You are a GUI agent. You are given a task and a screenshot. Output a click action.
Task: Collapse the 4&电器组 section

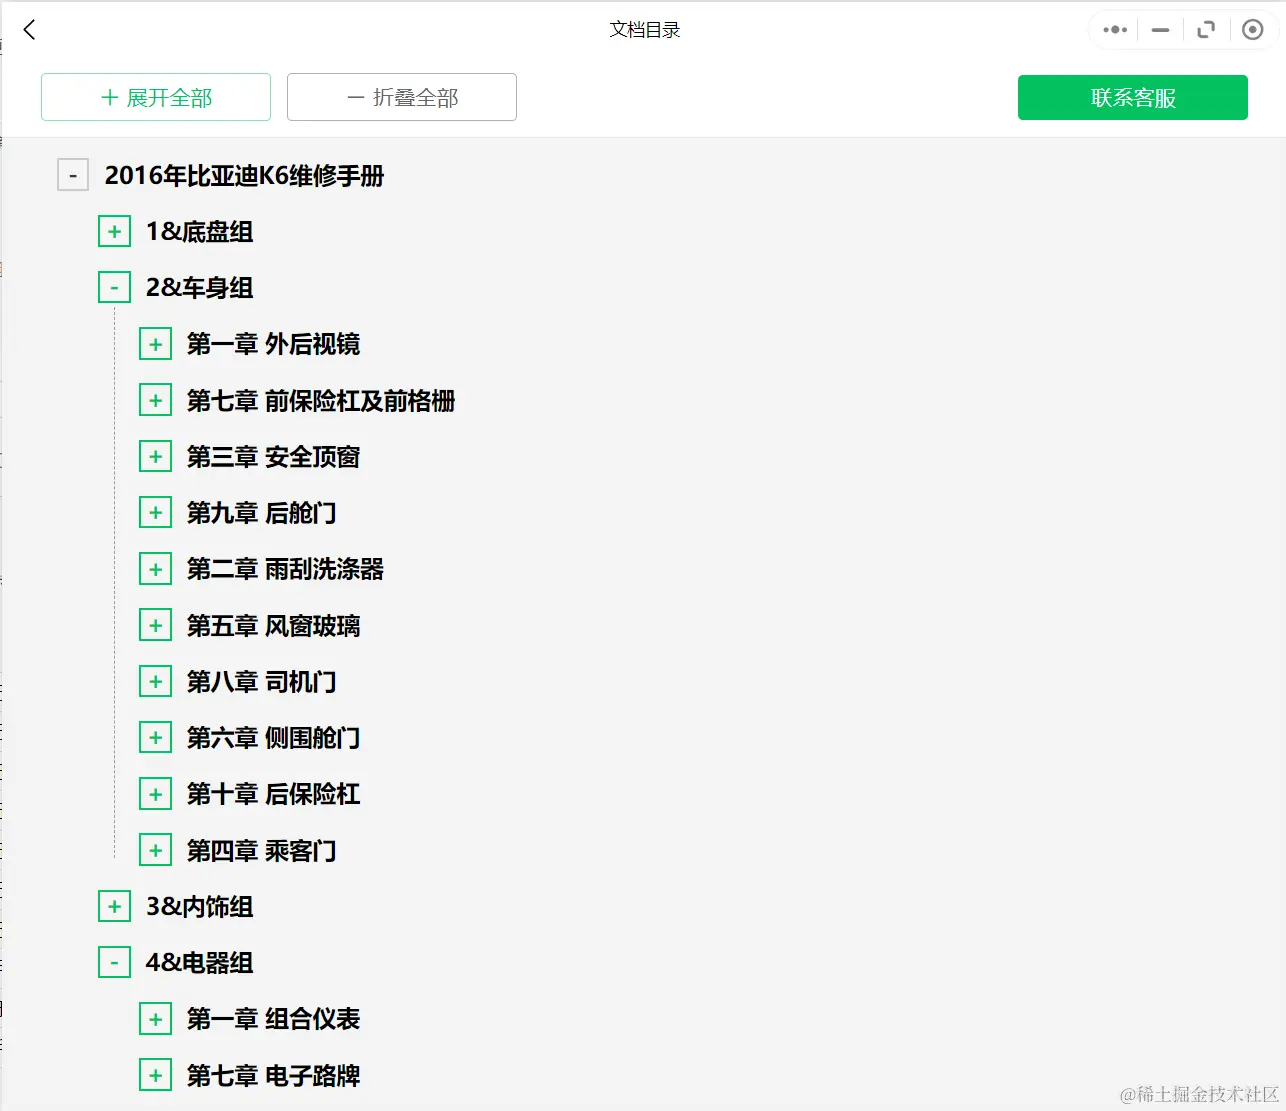pos(114,961)
